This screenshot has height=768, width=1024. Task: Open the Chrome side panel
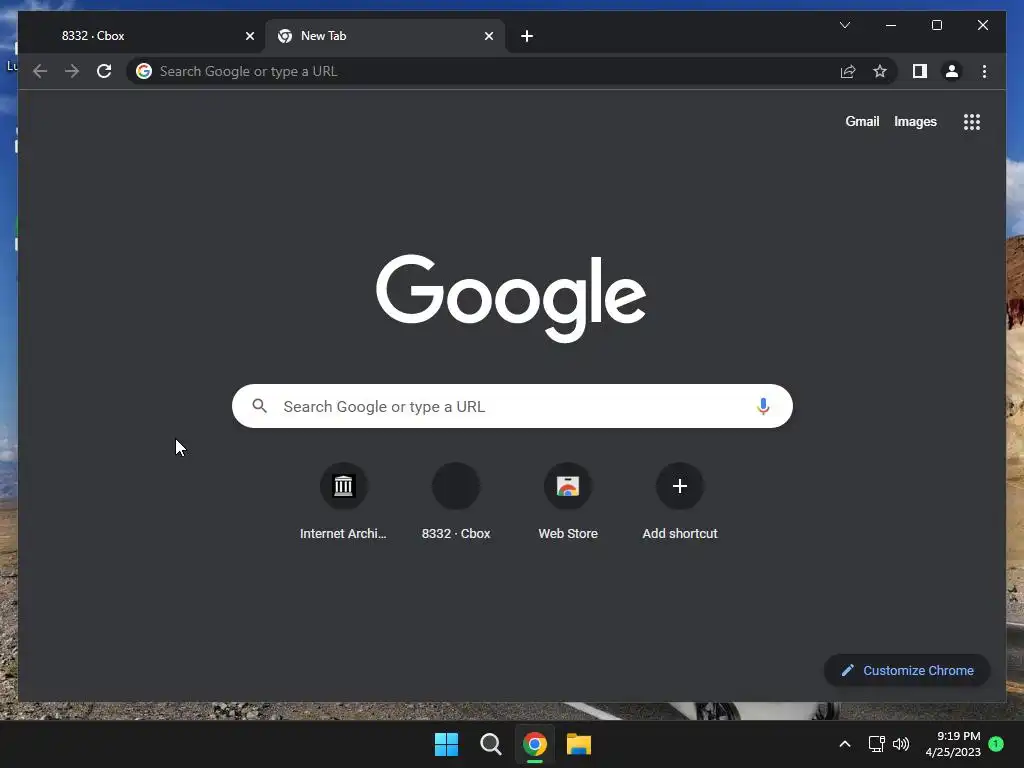pyautogui.click(x=920, y=71)
